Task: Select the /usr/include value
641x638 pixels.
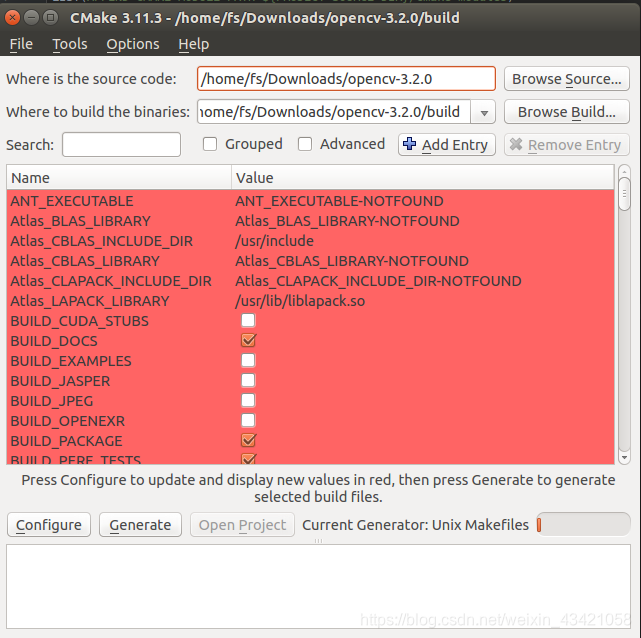Action: (x=275, y=241)
